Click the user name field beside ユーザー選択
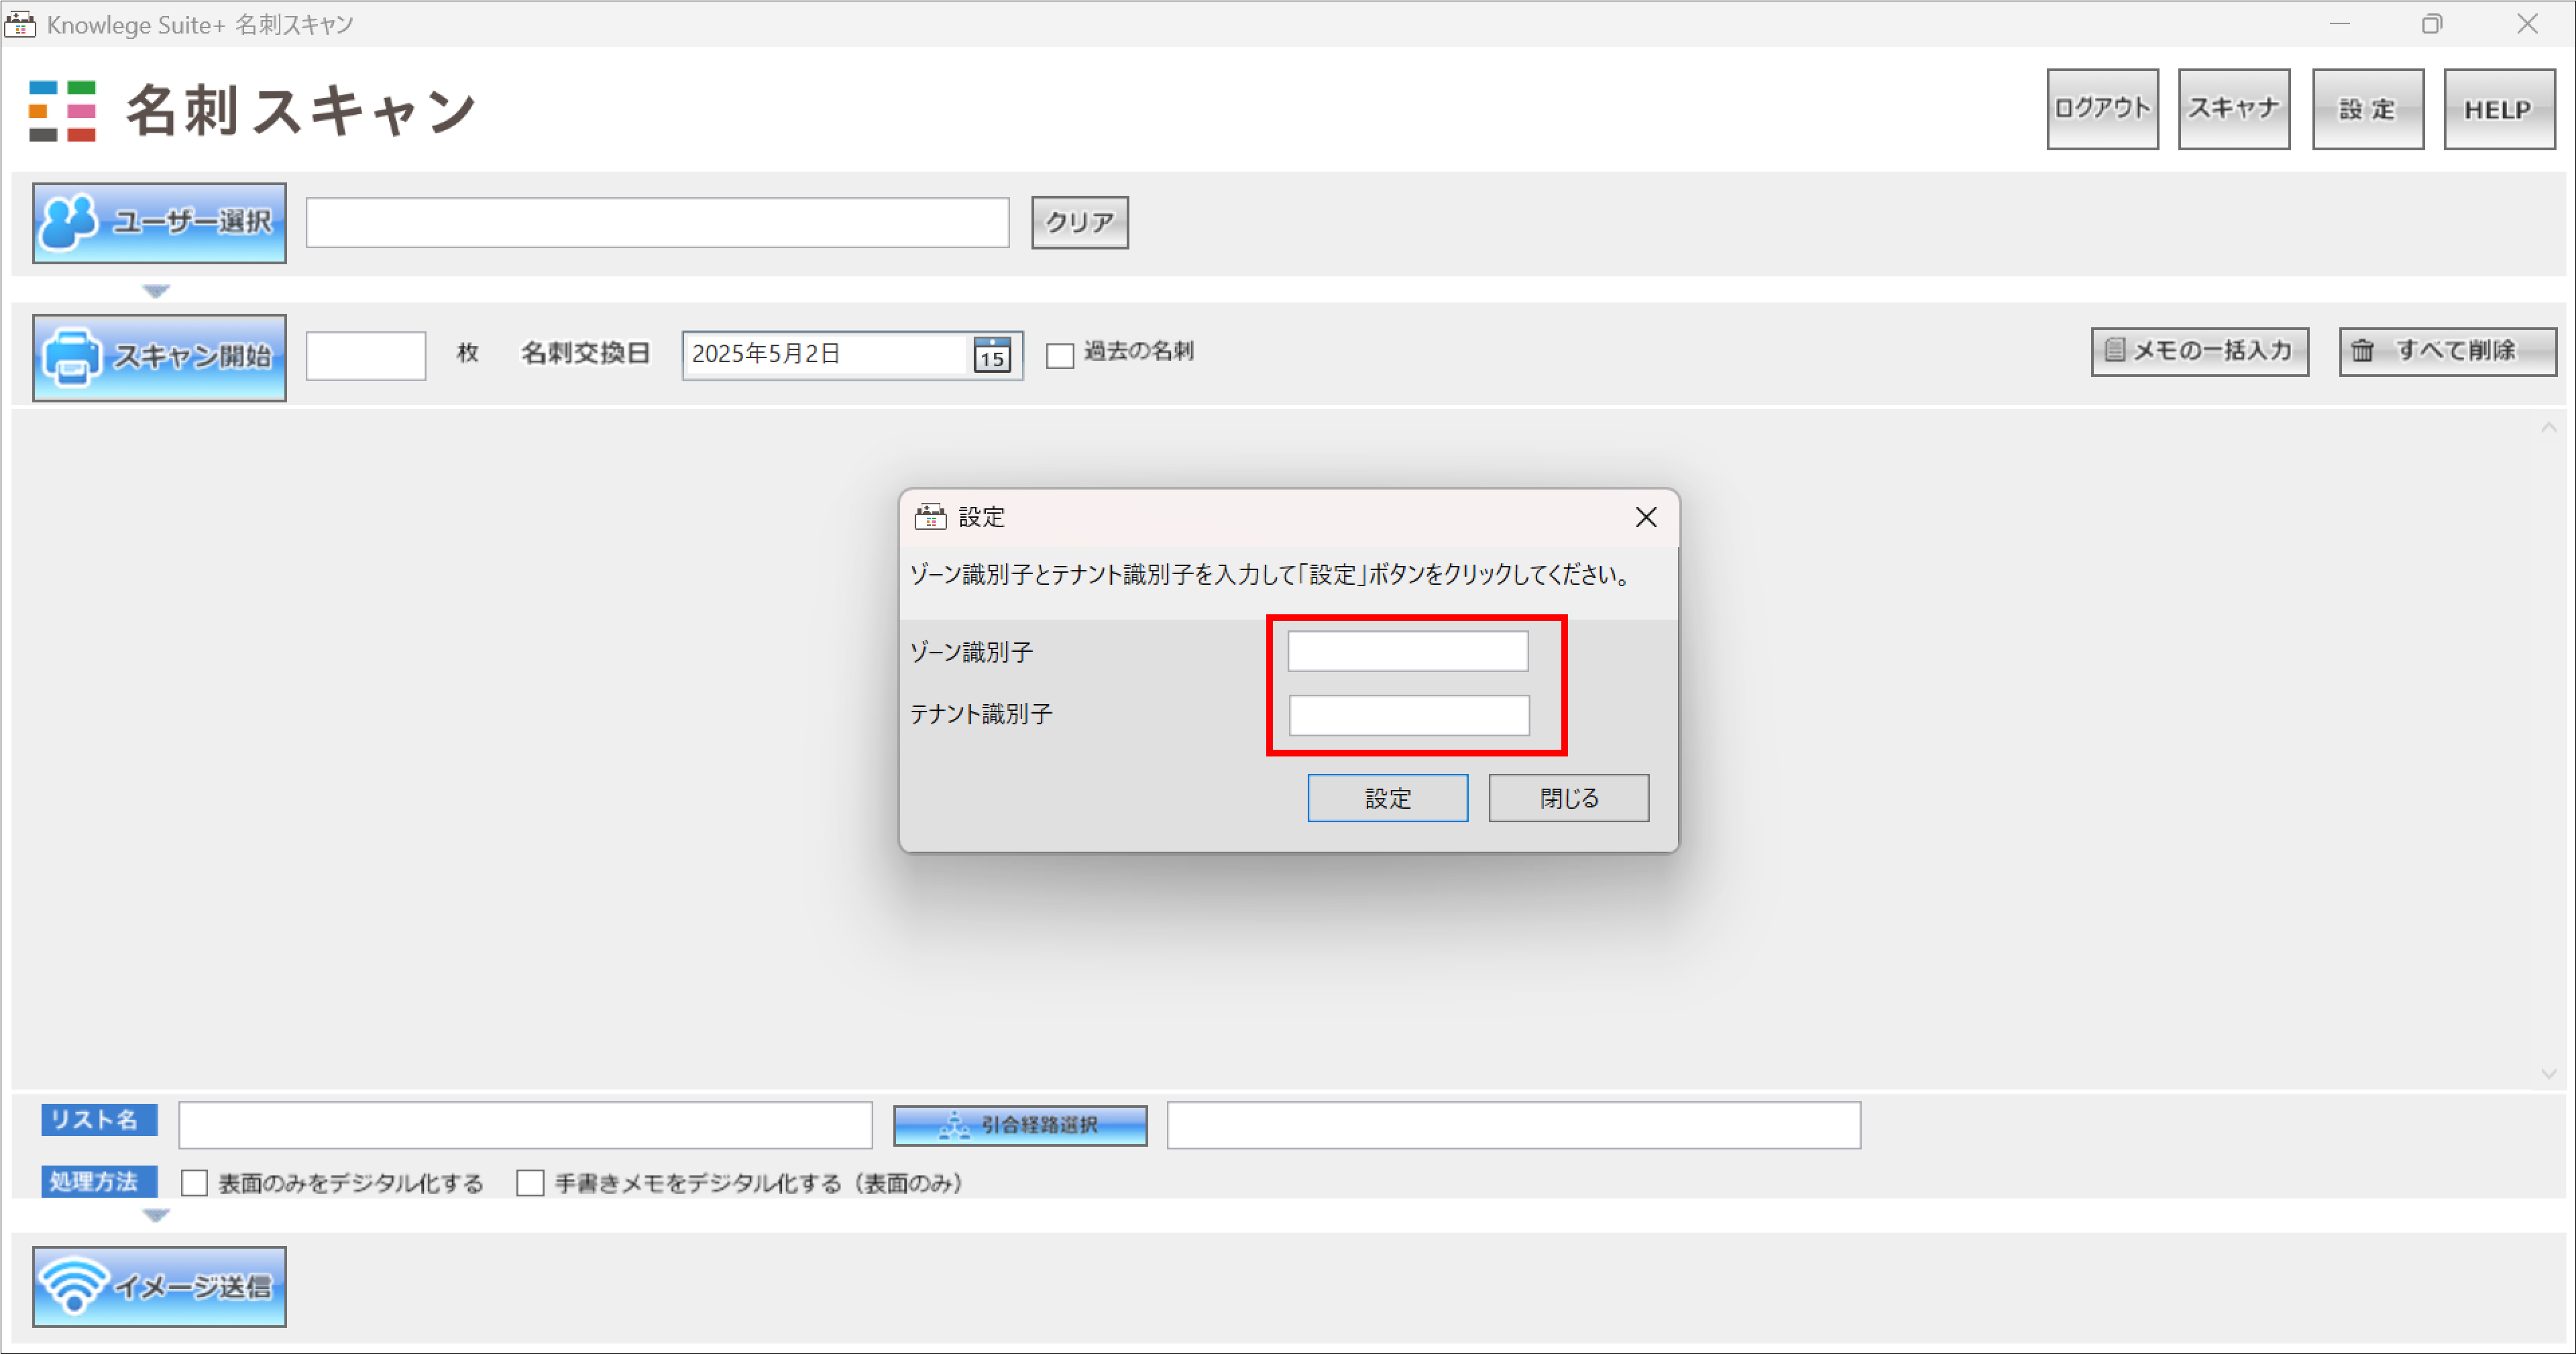Image resolution: width=2576 pixels, height=1354 pixels. [x=657, y=222]
